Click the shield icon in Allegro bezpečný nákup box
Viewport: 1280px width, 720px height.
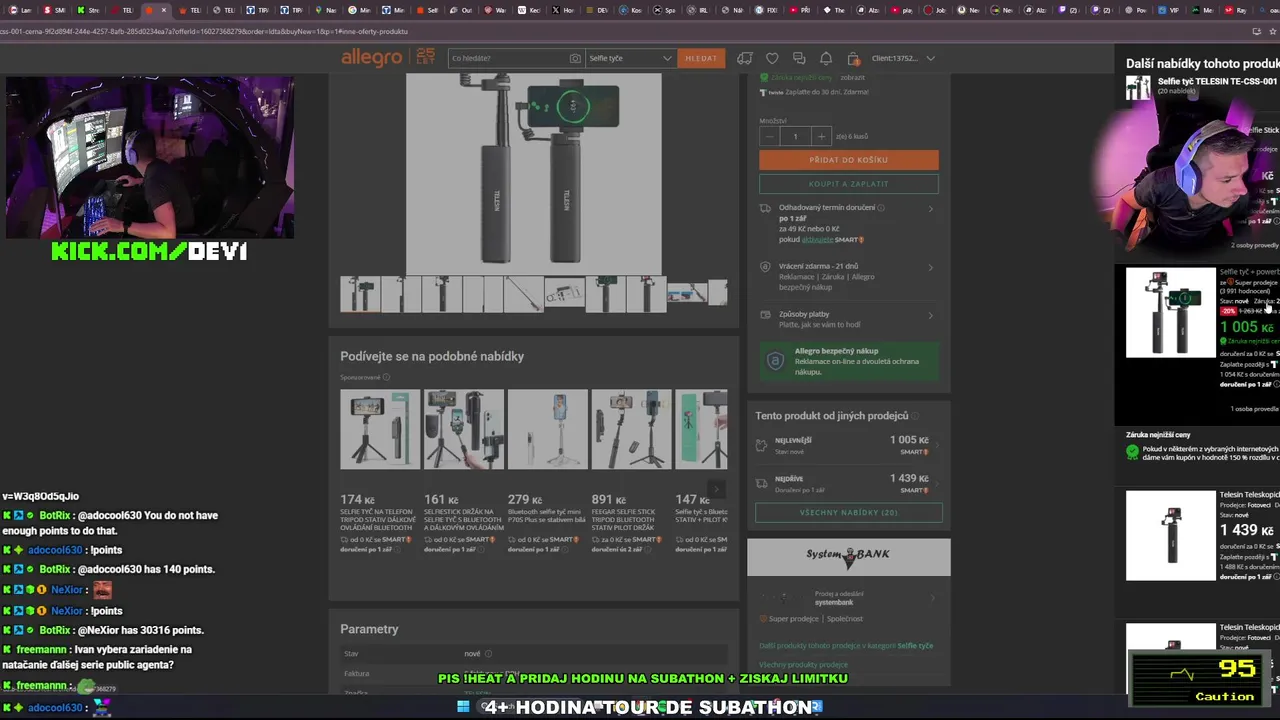point(775,361)
